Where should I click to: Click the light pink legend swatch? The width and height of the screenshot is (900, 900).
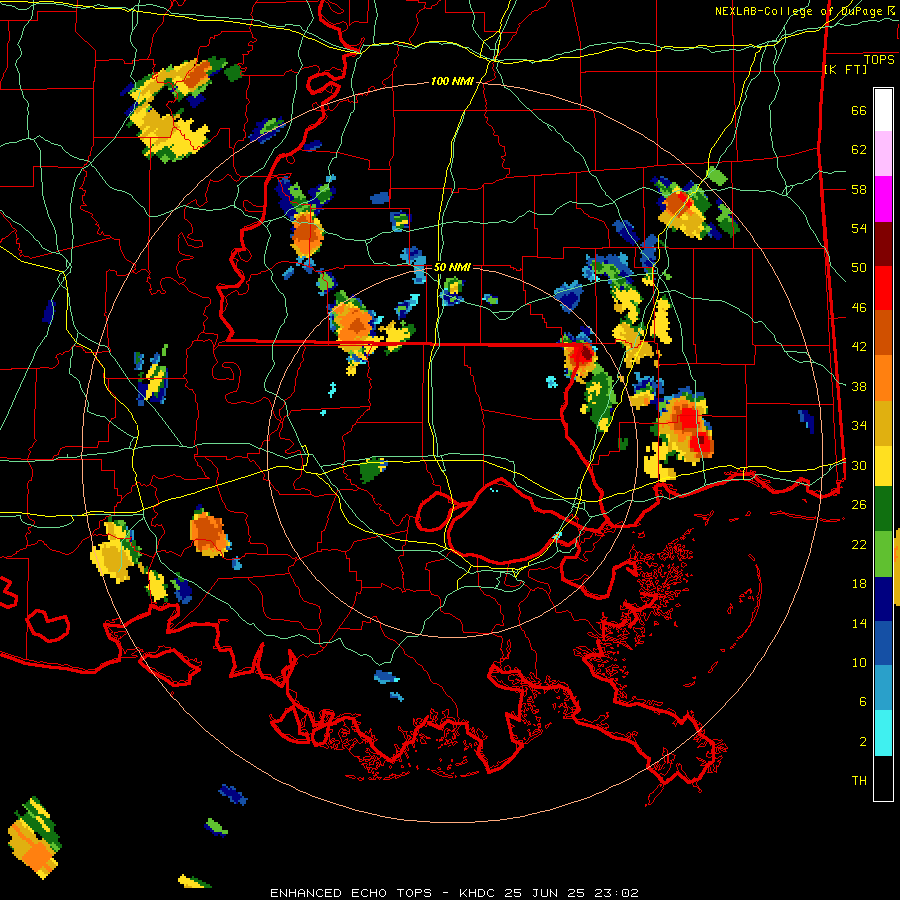point(883,154)
